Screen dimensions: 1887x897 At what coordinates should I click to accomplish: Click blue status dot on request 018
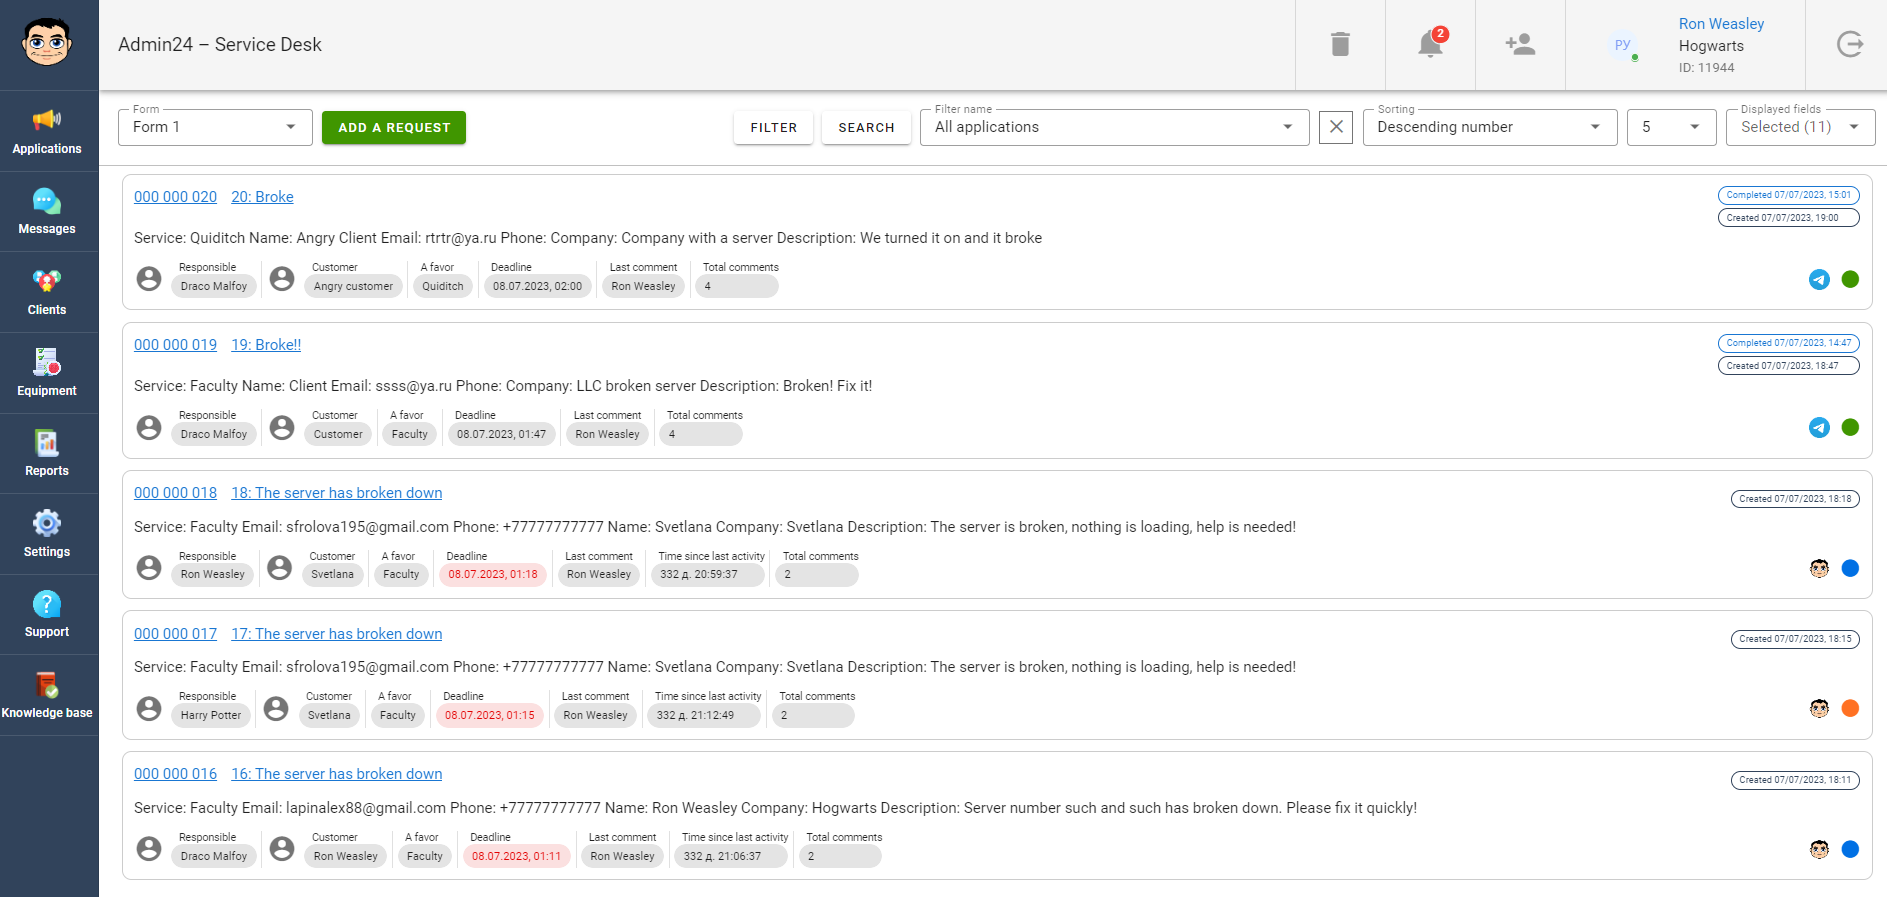(x=1850, y=568)
